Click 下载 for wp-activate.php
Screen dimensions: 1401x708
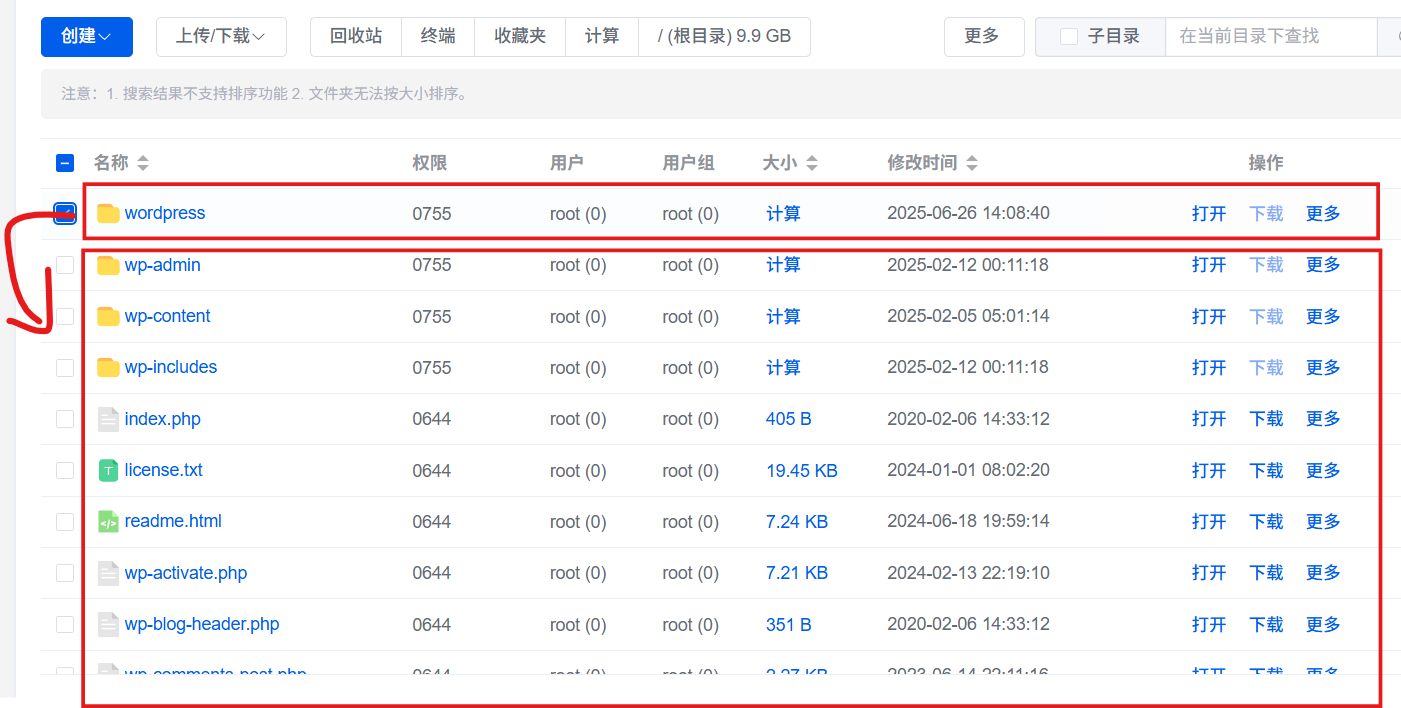1266,573
